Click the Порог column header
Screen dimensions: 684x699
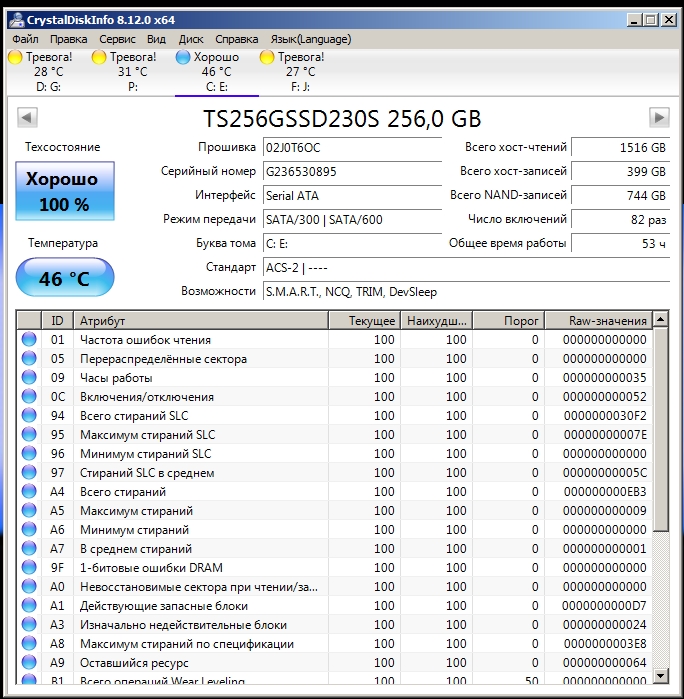click(x=508, y=321)
